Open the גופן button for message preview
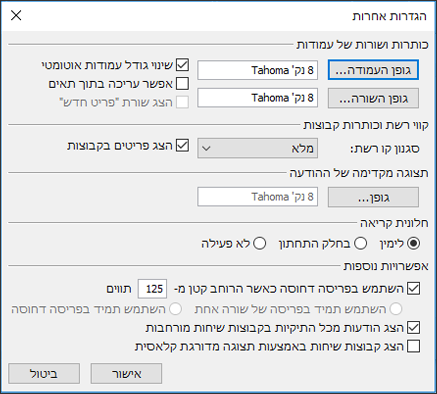 point(373,197)
